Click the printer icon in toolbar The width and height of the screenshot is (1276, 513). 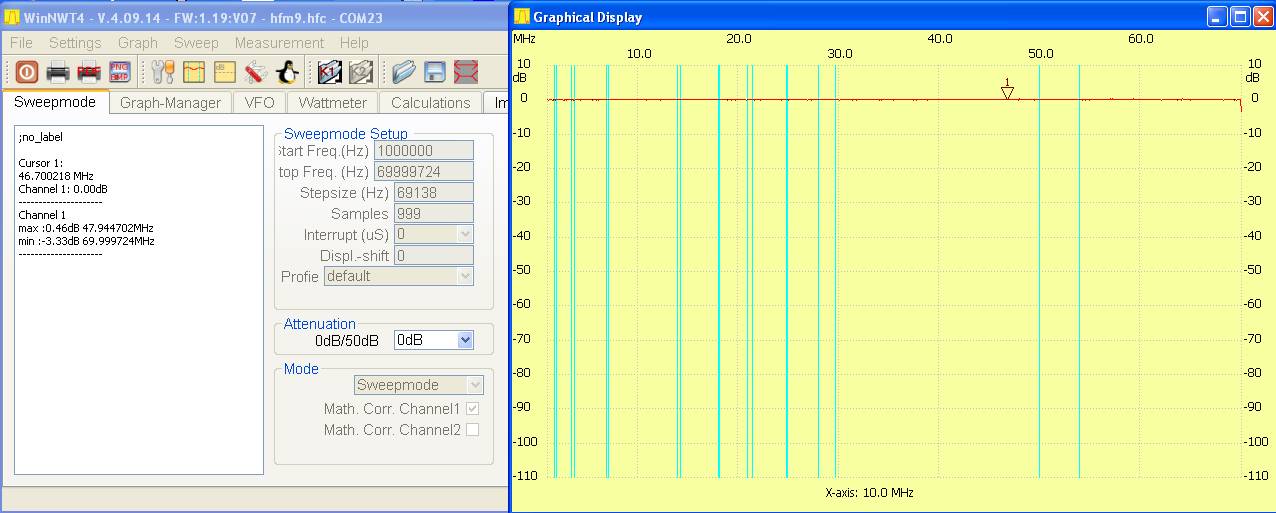pyautogui.click(x=58, y=72)
